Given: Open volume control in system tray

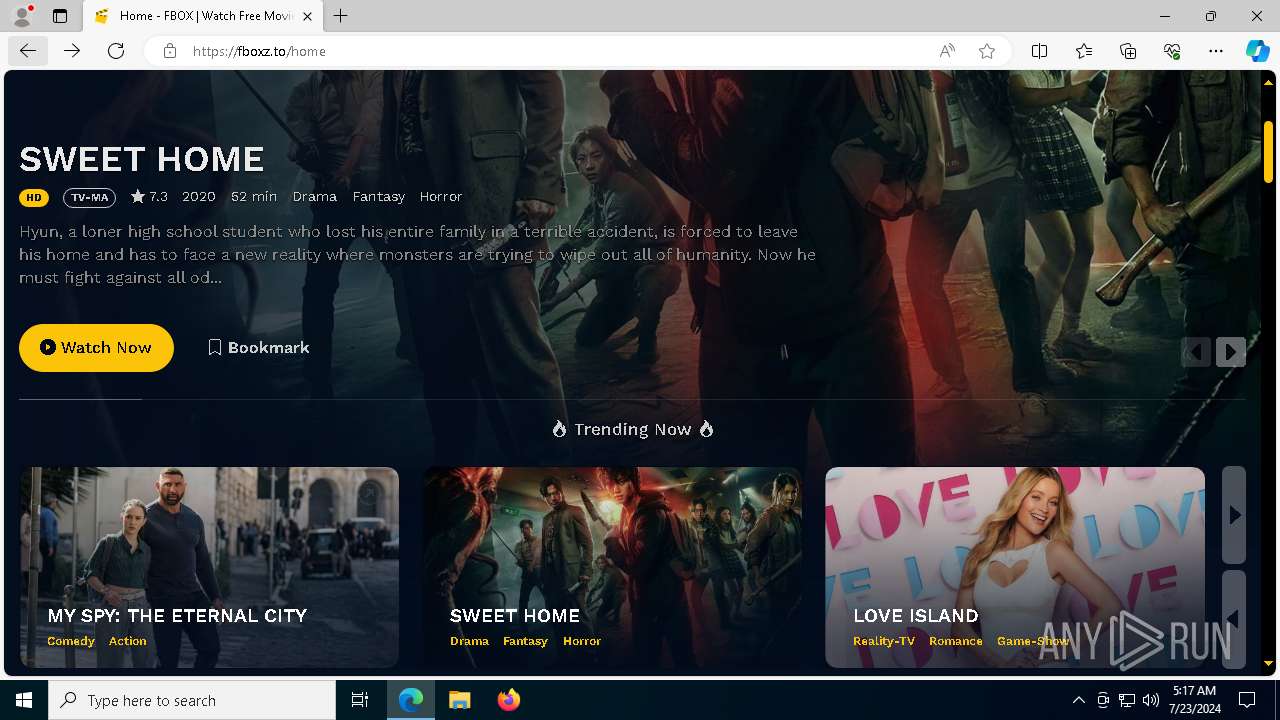Looking at the screenshot, I should (1151, 700).
